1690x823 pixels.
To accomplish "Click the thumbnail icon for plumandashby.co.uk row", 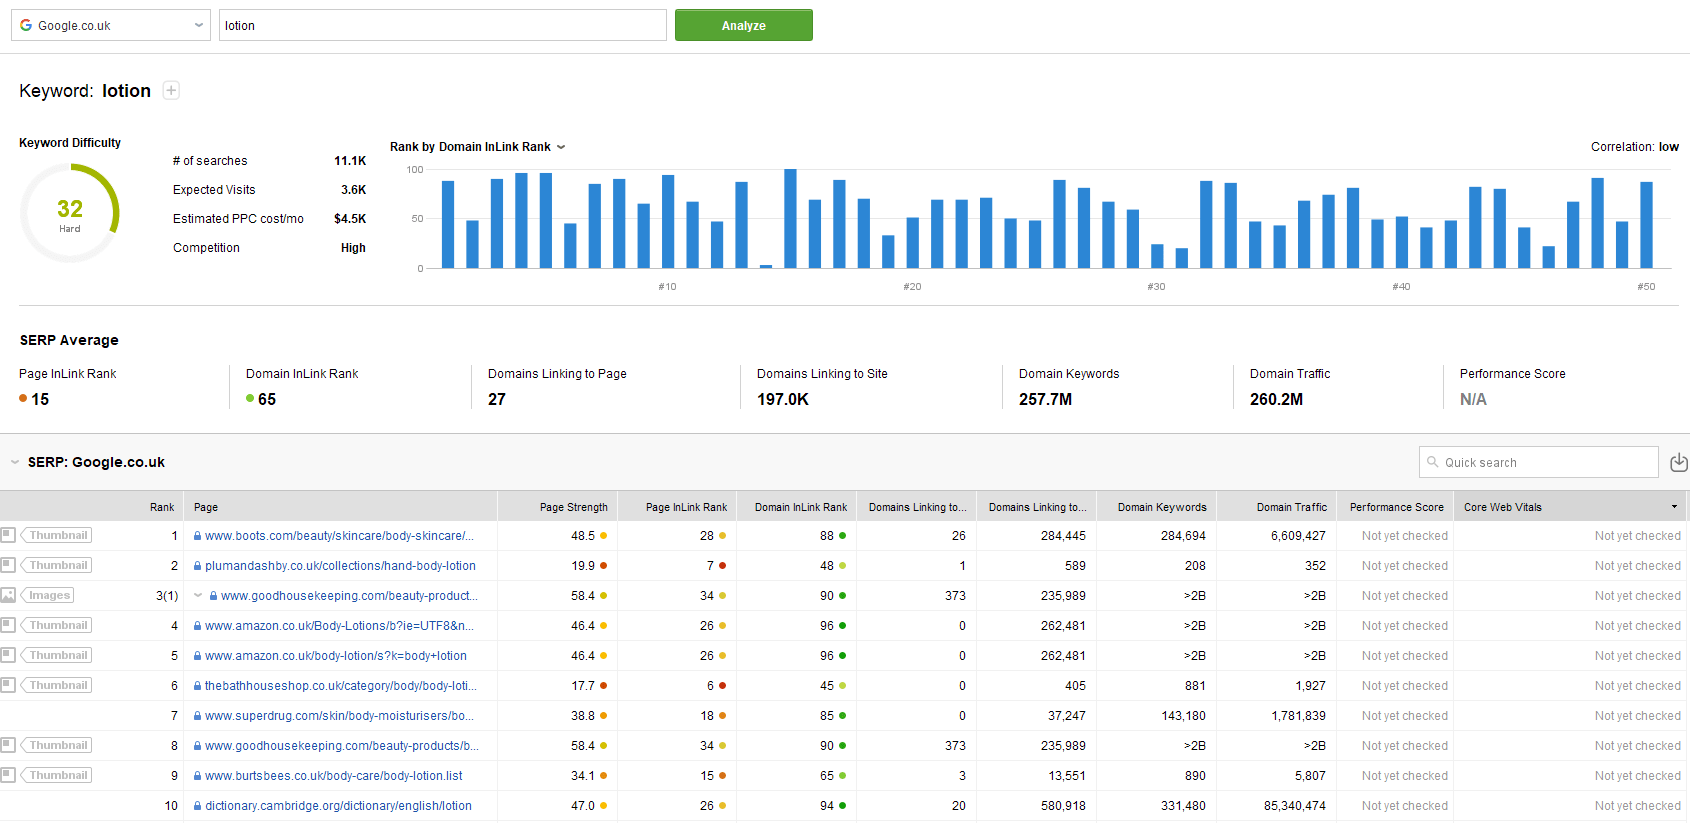I will click(8, 565).
